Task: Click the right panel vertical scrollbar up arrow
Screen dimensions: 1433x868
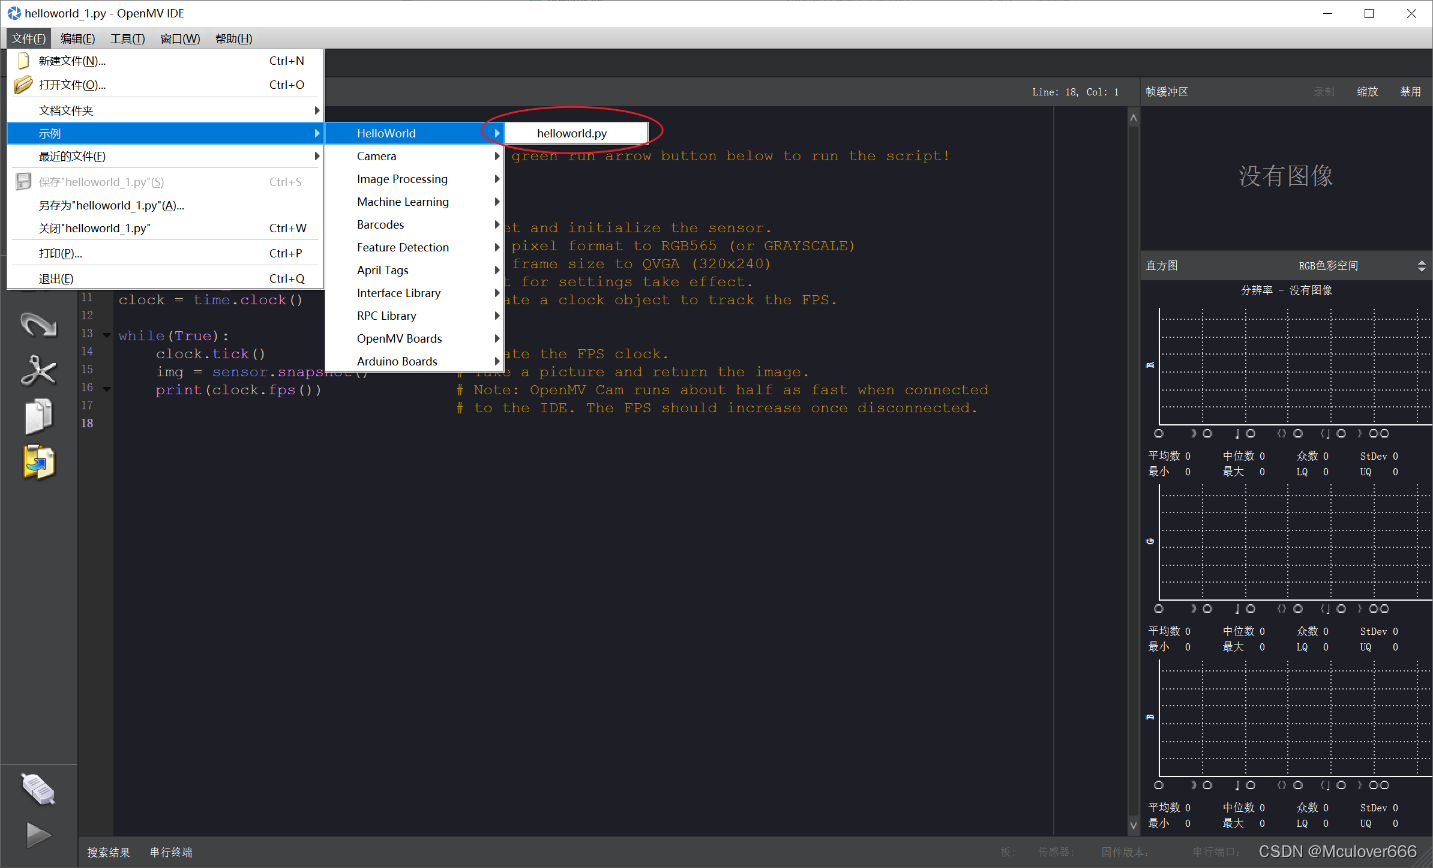Action: [1133, 118]
